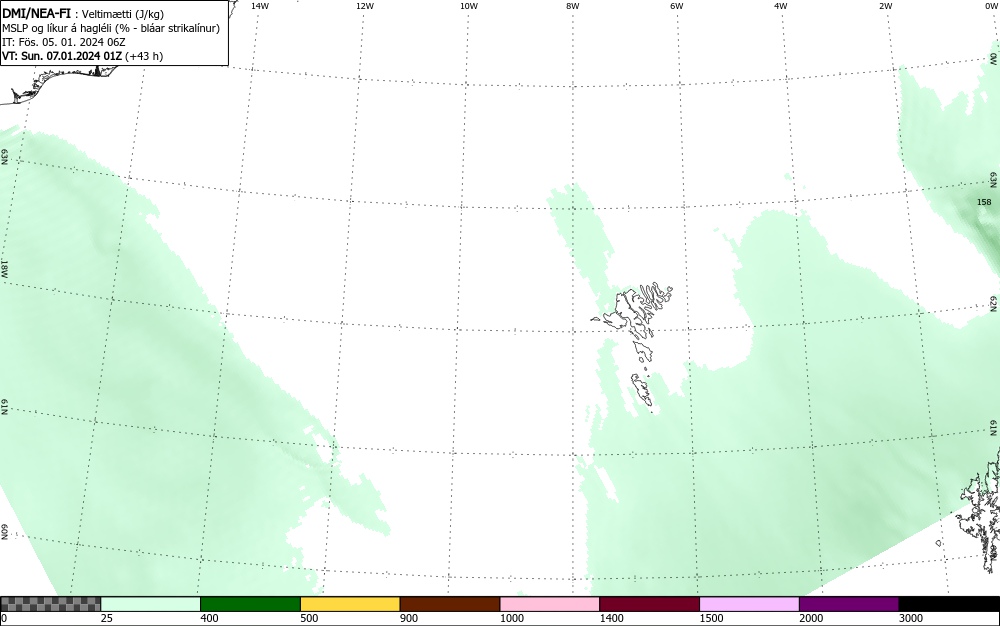Screen dimensions: 1000x626
Task: Click the 'DMI/NEA-FI' title text
Action: (36, 13)
